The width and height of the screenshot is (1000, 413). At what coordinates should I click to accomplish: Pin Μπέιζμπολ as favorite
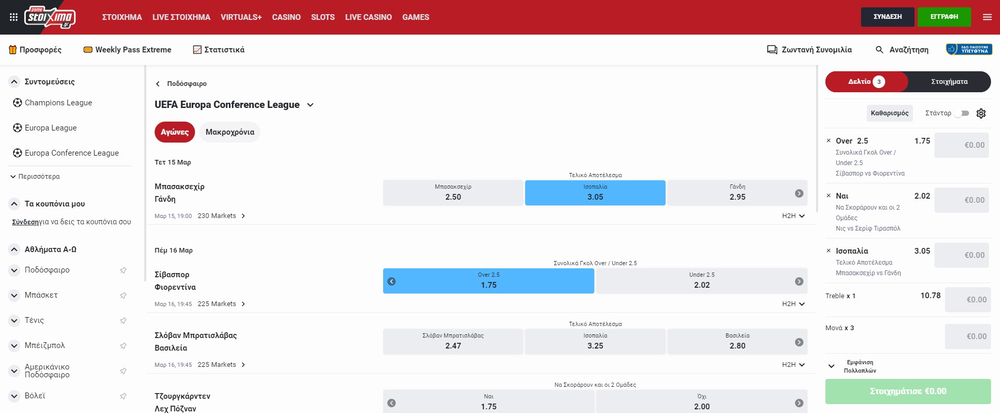point(123,345)
